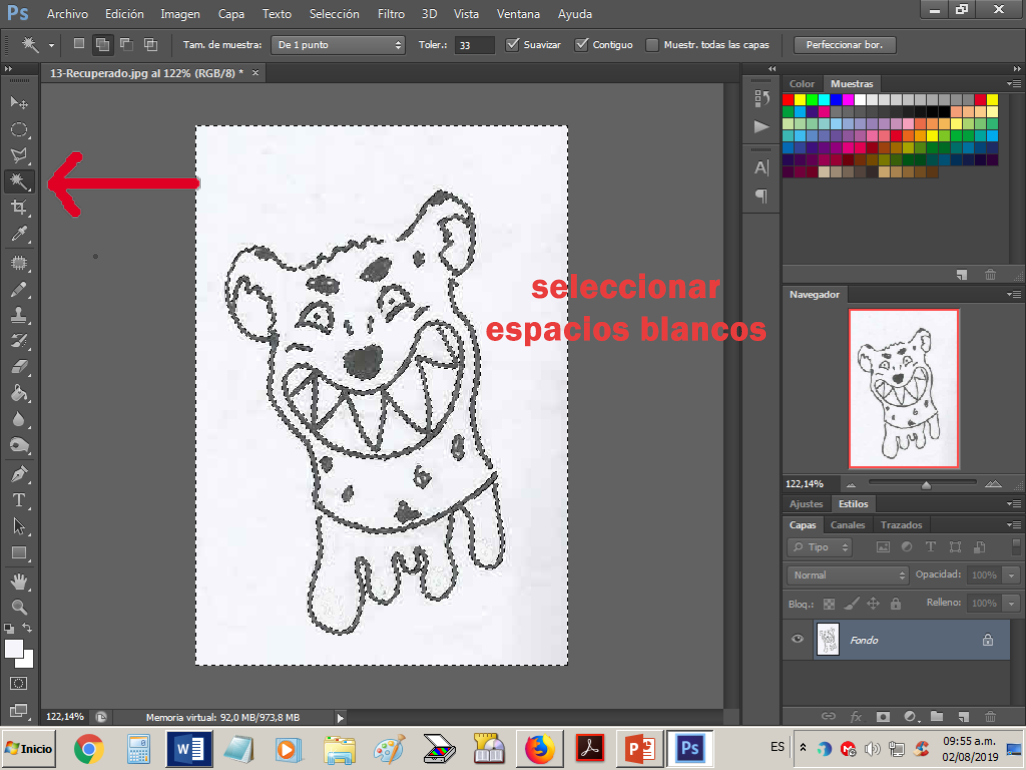Toggle the Suavizar checkbox
This screenshot has height=770, width=1026.
tap(513, 44)
